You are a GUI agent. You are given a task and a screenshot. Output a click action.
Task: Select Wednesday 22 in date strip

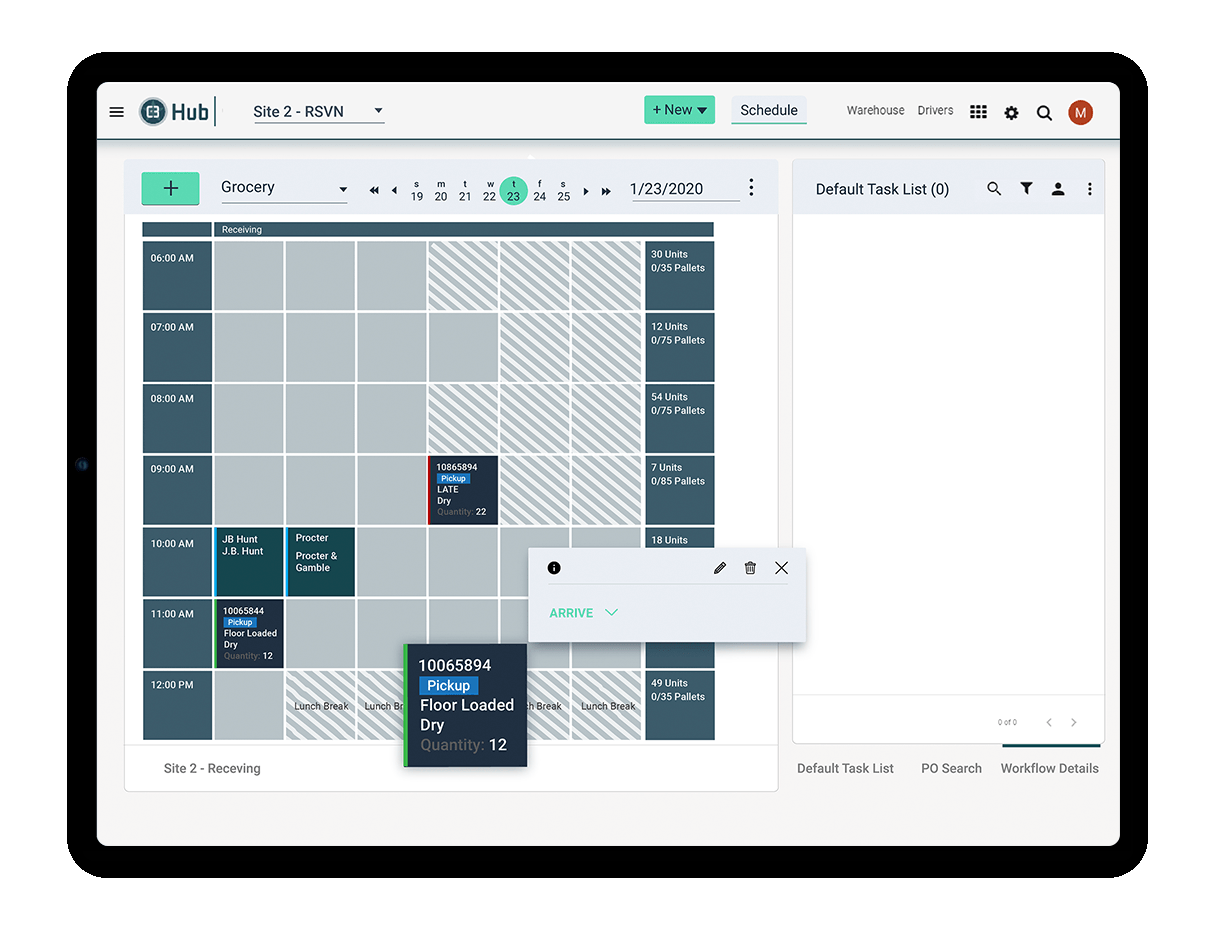tap(490, 190)
